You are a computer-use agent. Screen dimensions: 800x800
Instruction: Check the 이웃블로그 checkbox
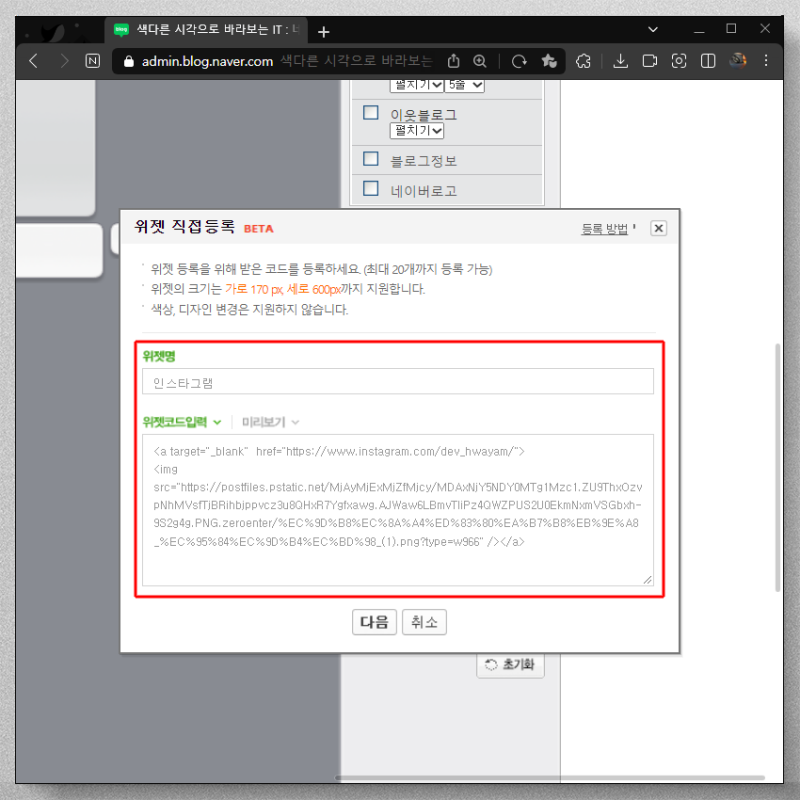(x=370, y=112)
